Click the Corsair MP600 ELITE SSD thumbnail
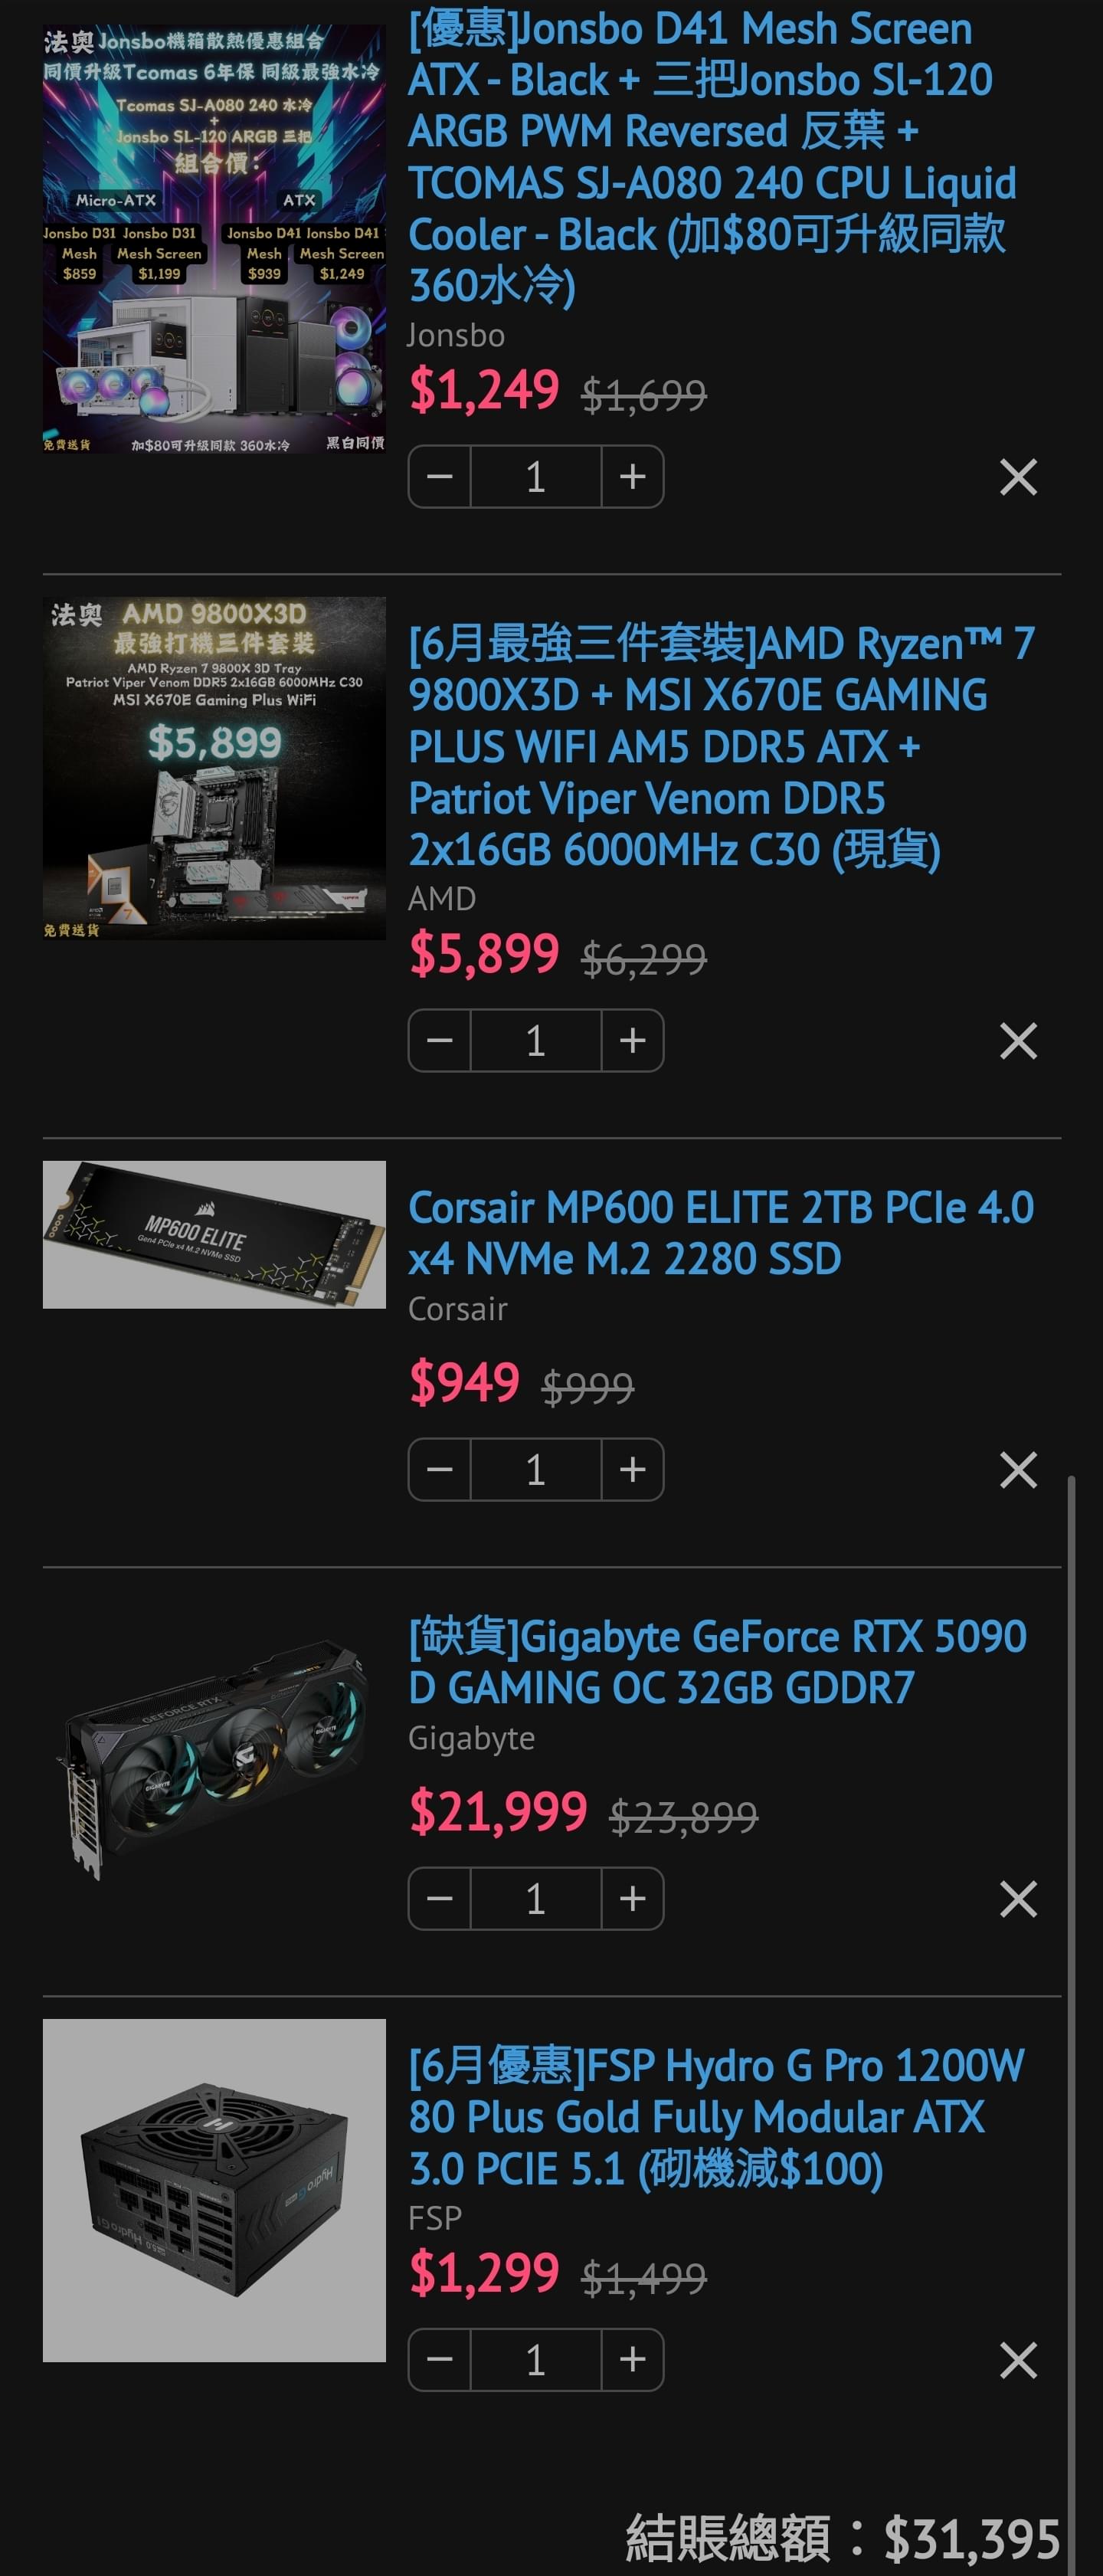 (x=214, y=1234)
